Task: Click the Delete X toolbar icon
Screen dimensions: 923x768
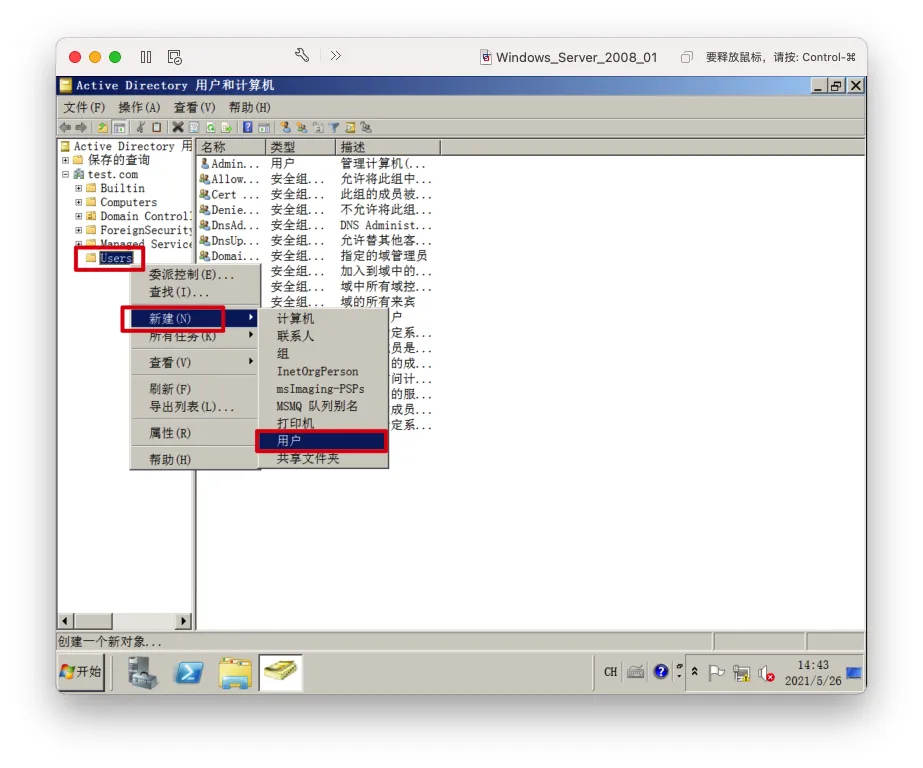Action: point(178,127)
